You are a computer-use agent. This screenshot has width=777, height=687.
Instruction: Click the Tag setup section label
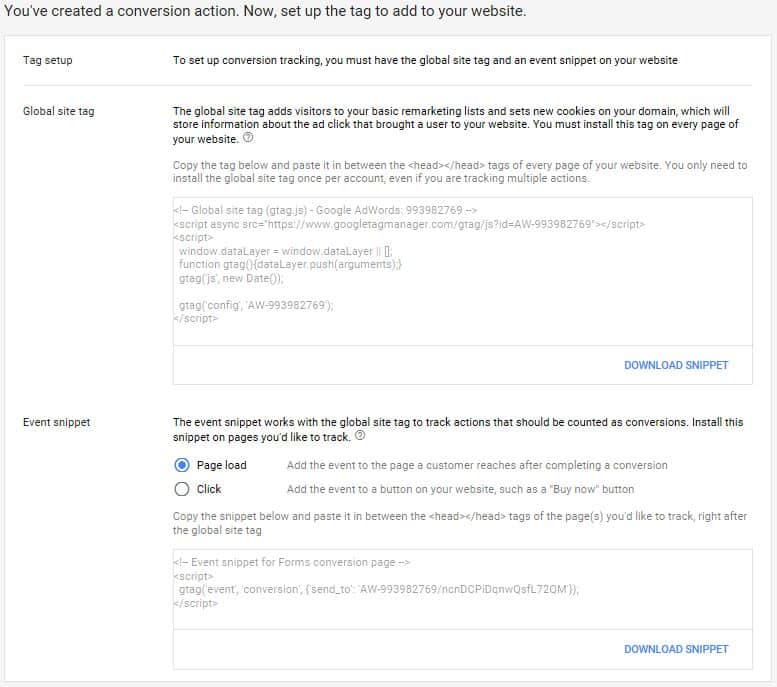(48, 60)
